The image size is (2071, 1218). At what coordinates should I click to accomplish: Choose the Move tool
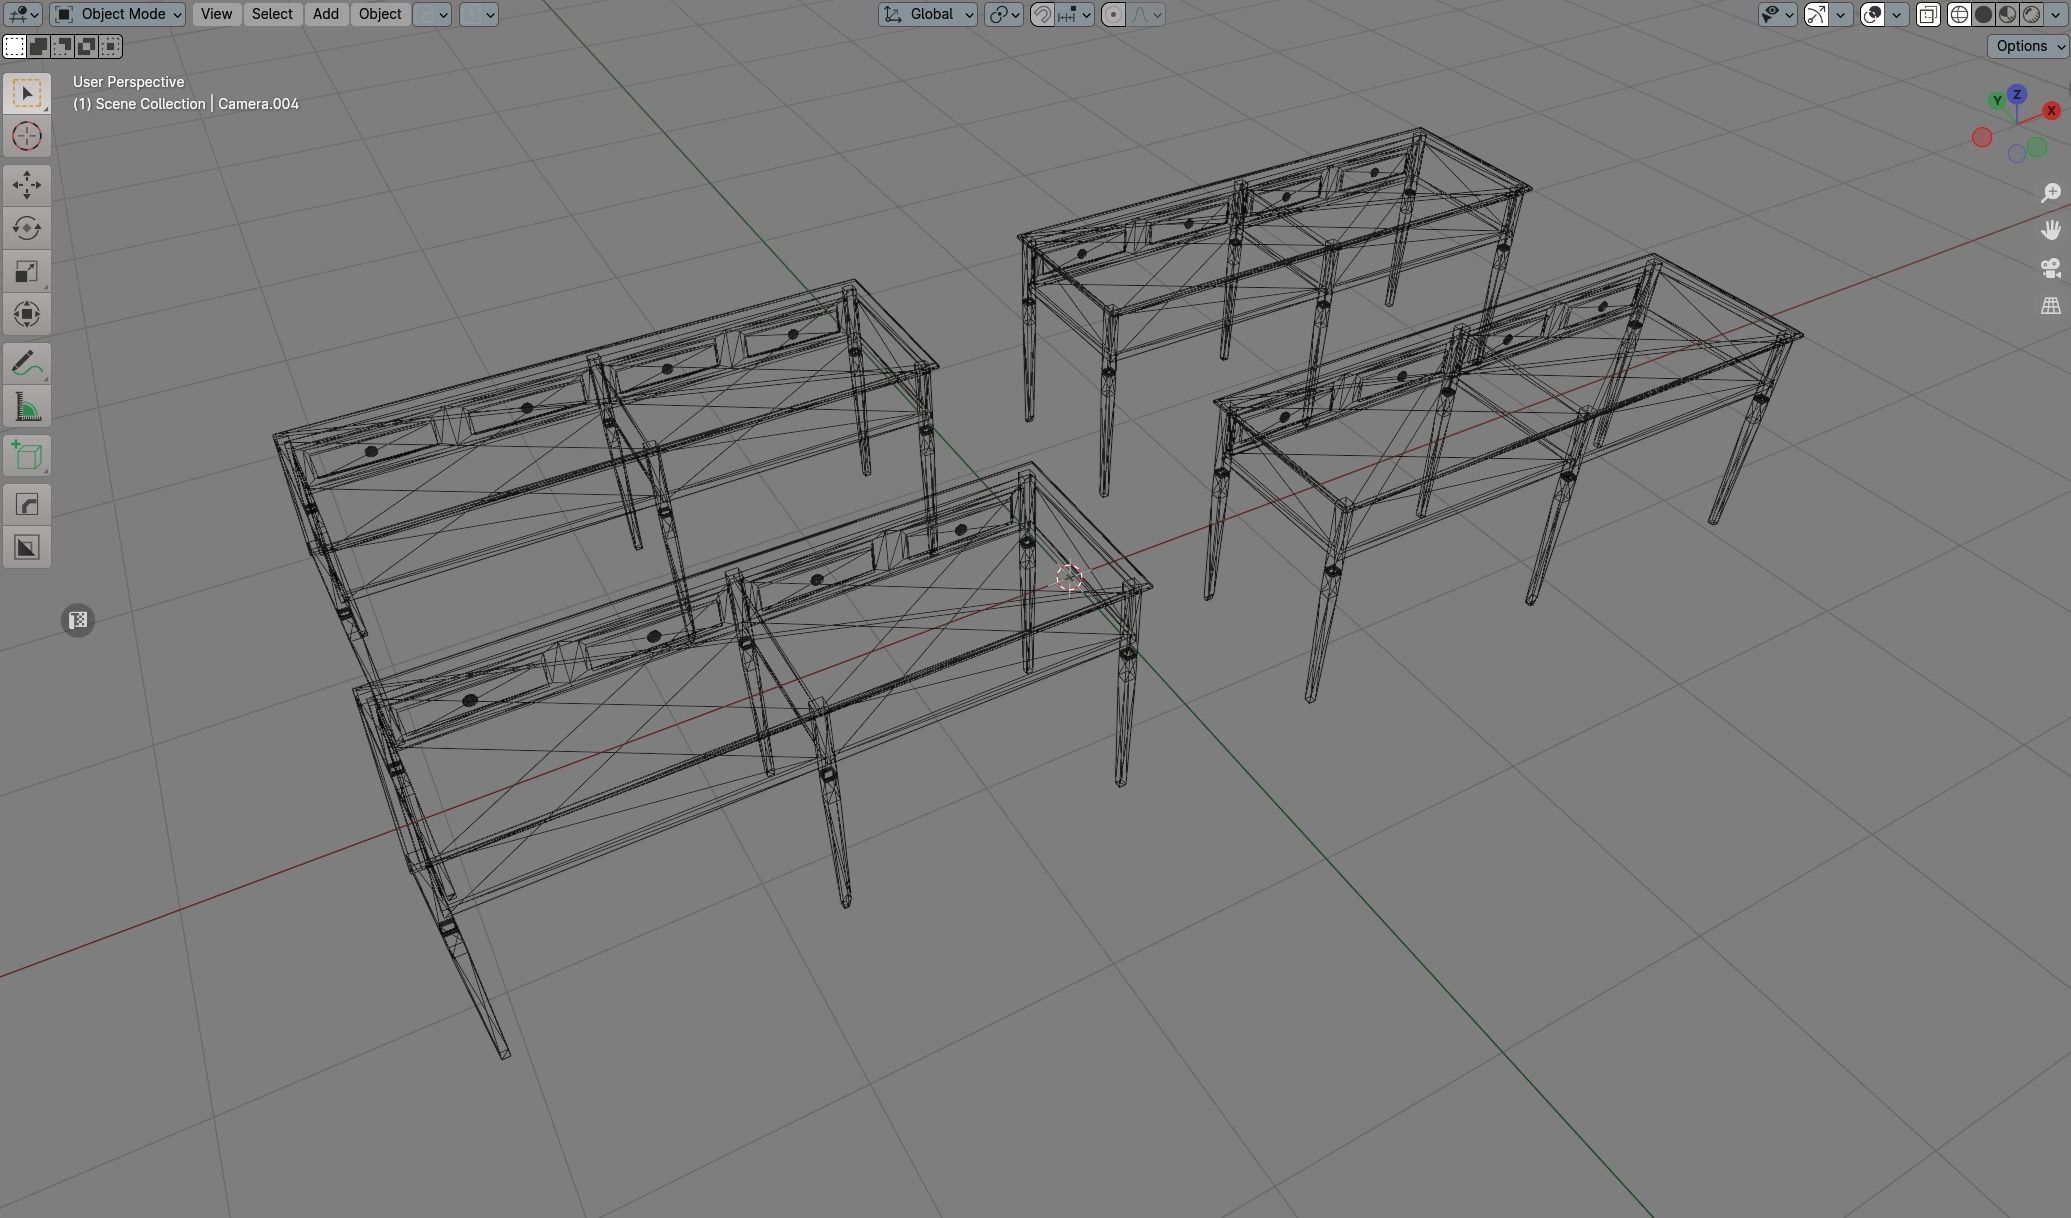(x=27, y=185)
